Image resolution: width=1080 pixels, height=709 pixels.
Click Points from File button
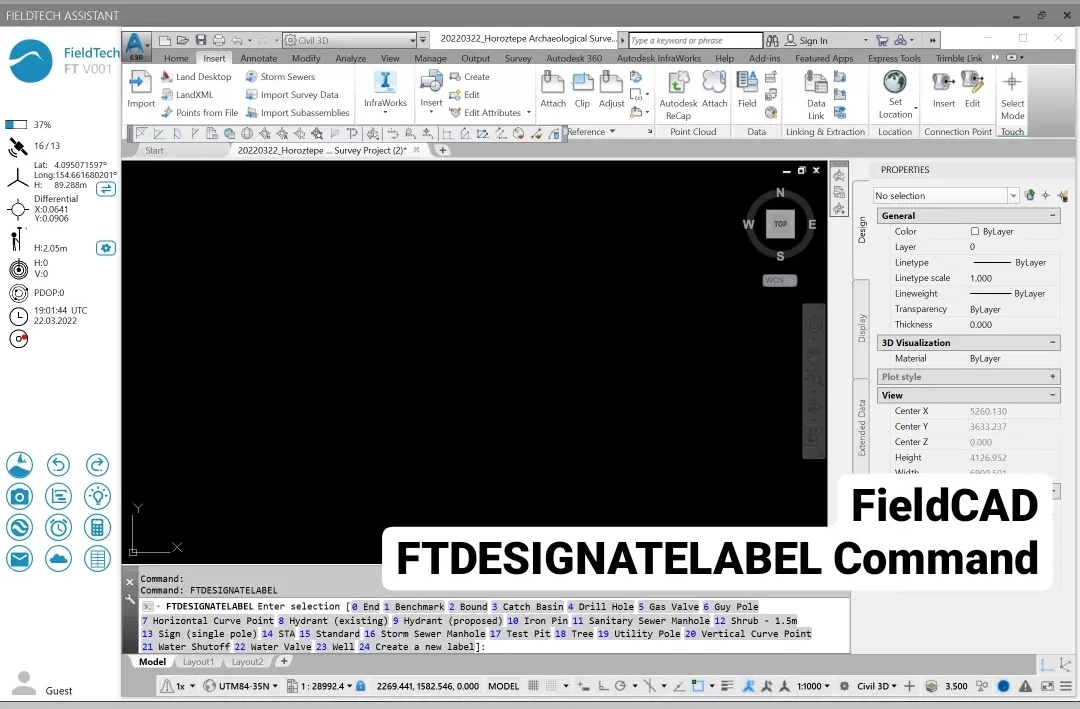[x=199, y=112]
